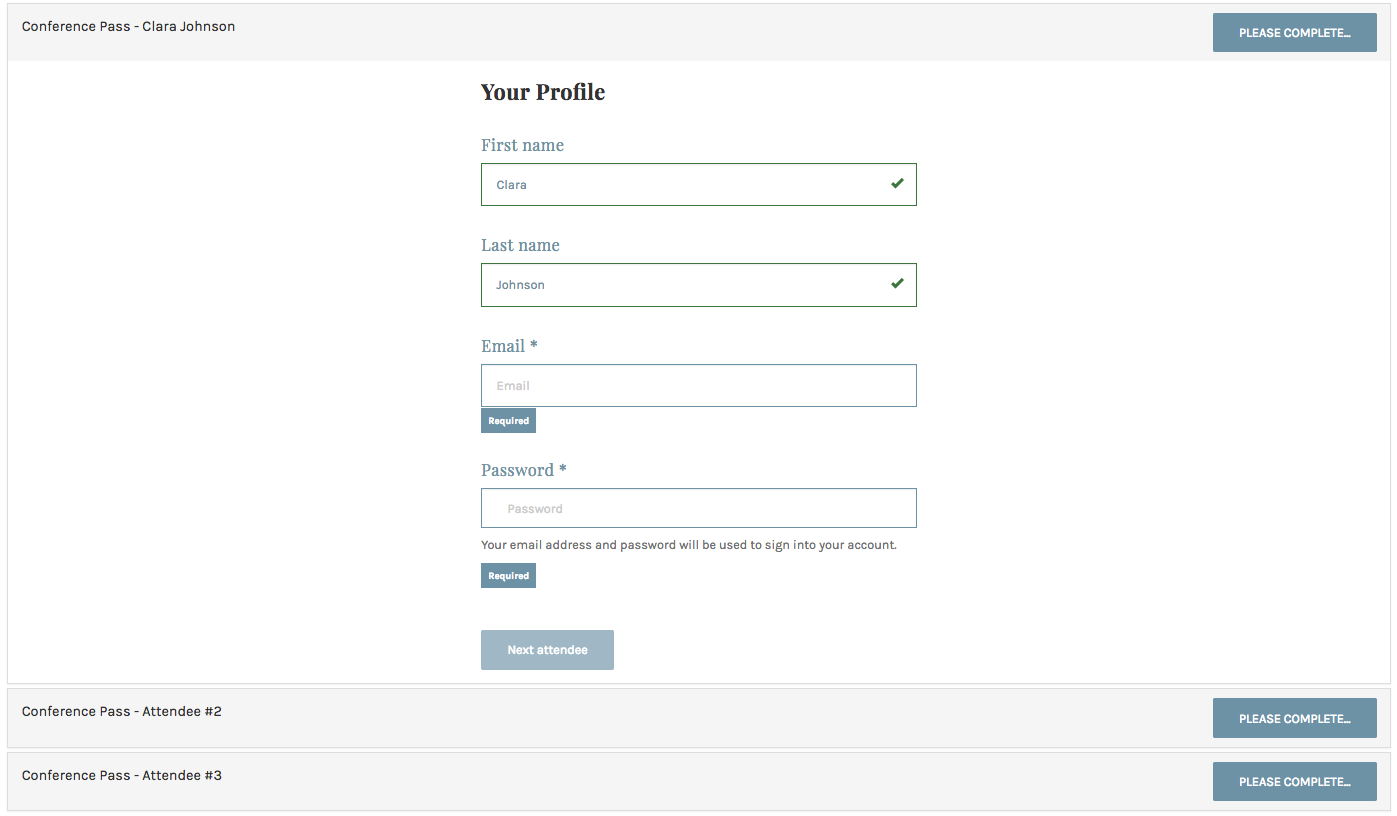The height and width of the screenshot is (816, 1397).
Task: Click the Conference Pass - Clara Johnson title
Action: coord(128,26)
